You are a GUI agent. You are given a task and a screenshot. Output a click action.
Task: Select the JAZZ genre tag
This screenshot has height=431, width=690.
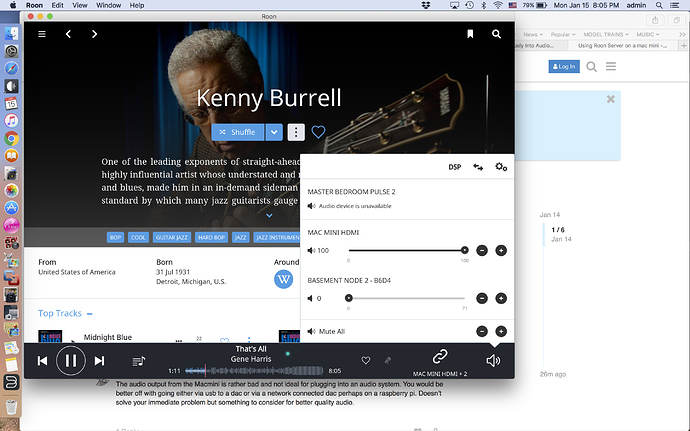240,237
